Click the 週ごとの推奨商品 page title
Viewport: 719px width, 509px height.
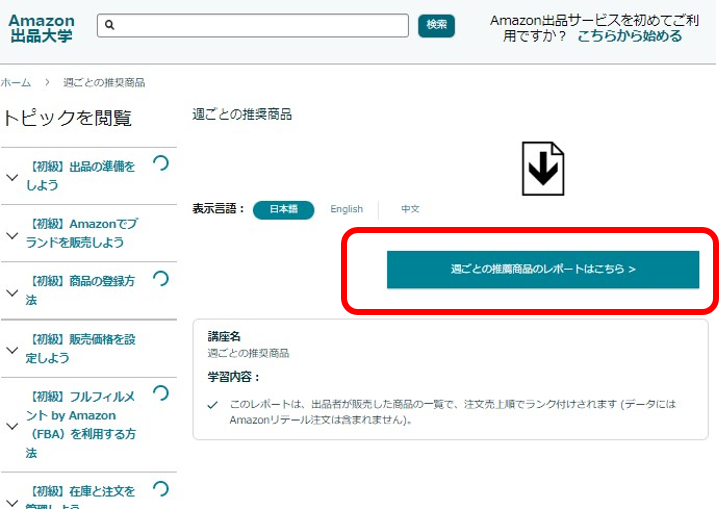242,114
